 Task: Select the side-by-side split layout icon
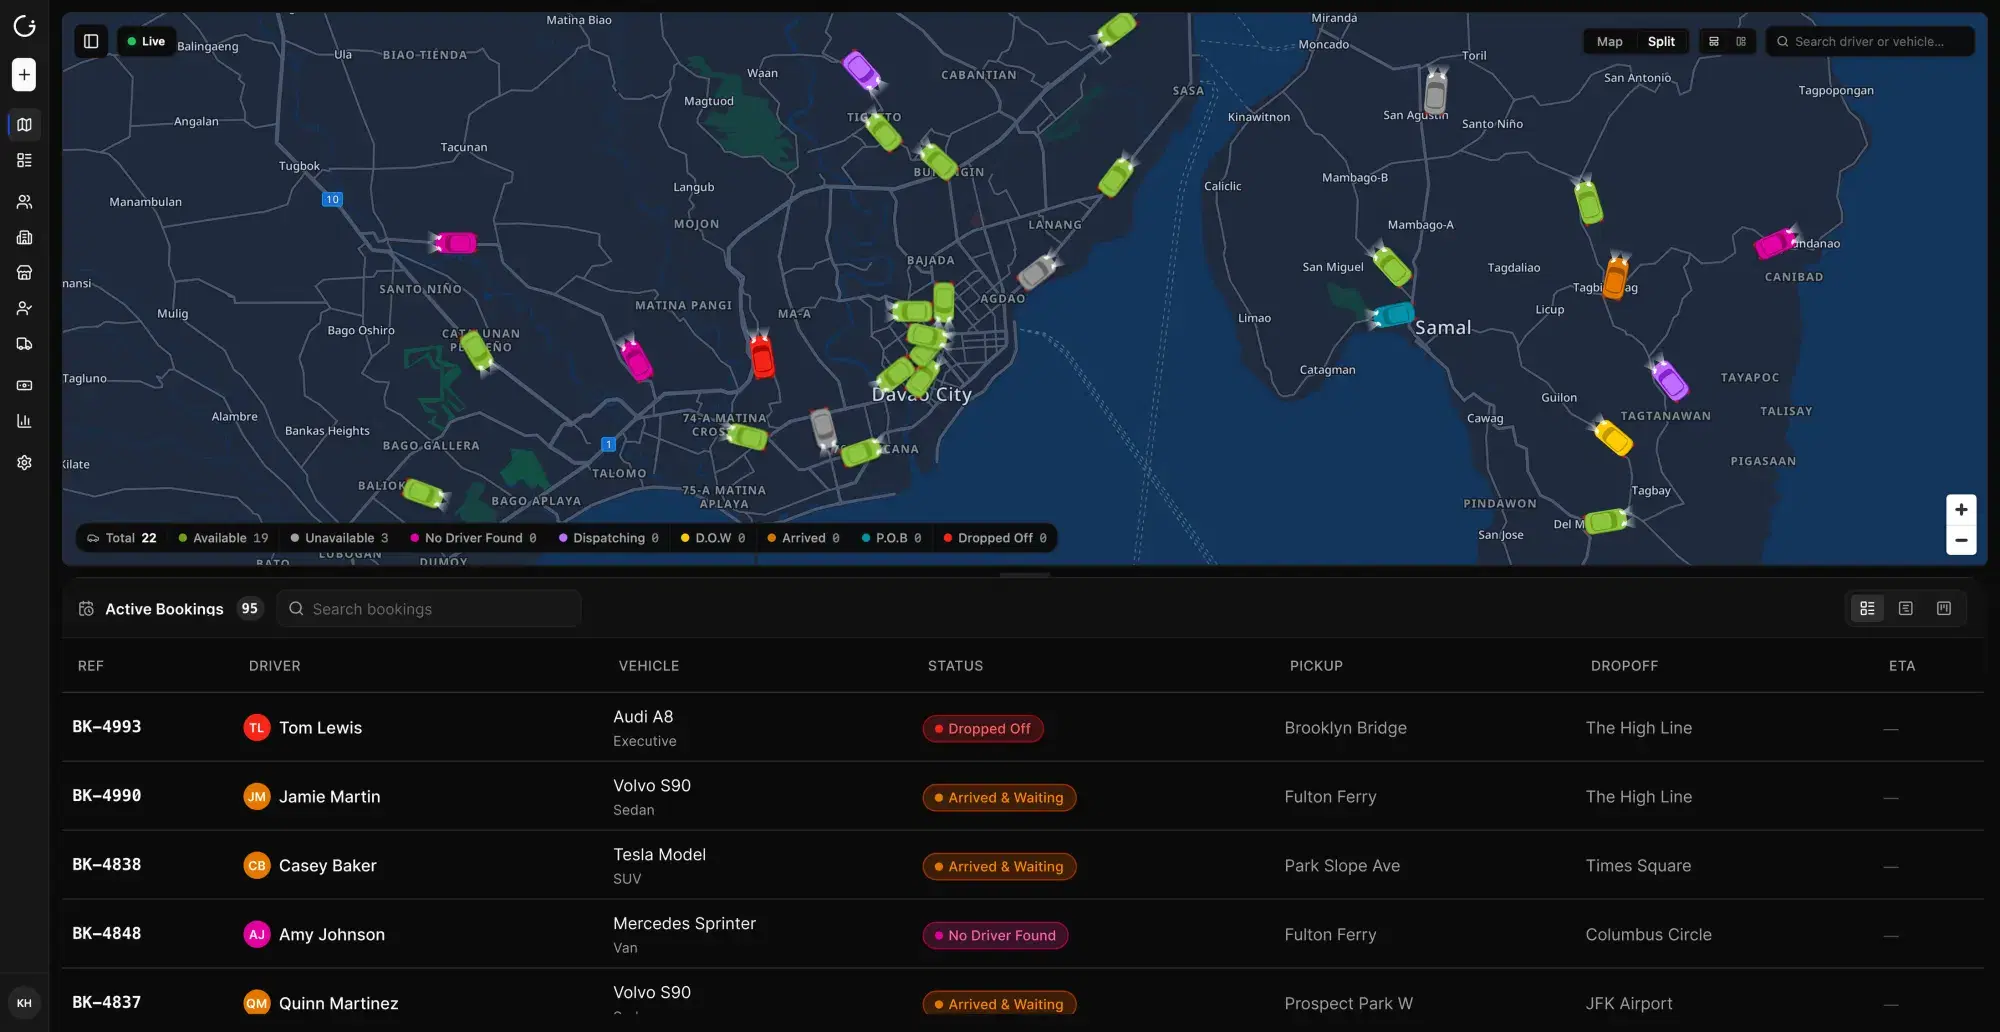pyautogui.click(x=1741, y=41)
